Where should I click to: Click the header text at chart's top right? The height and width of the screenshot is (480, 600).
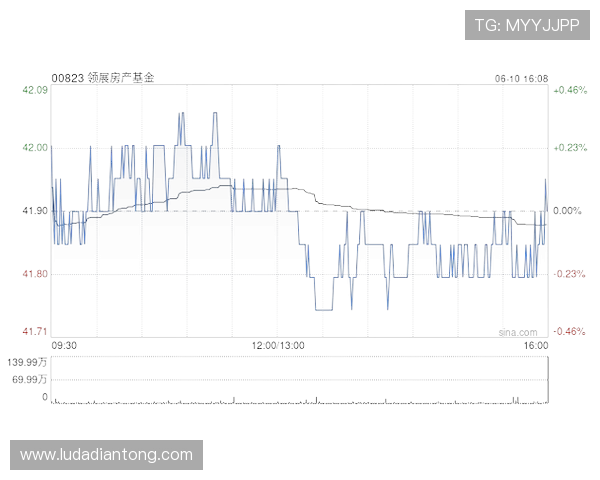click(x=518, y=77)
